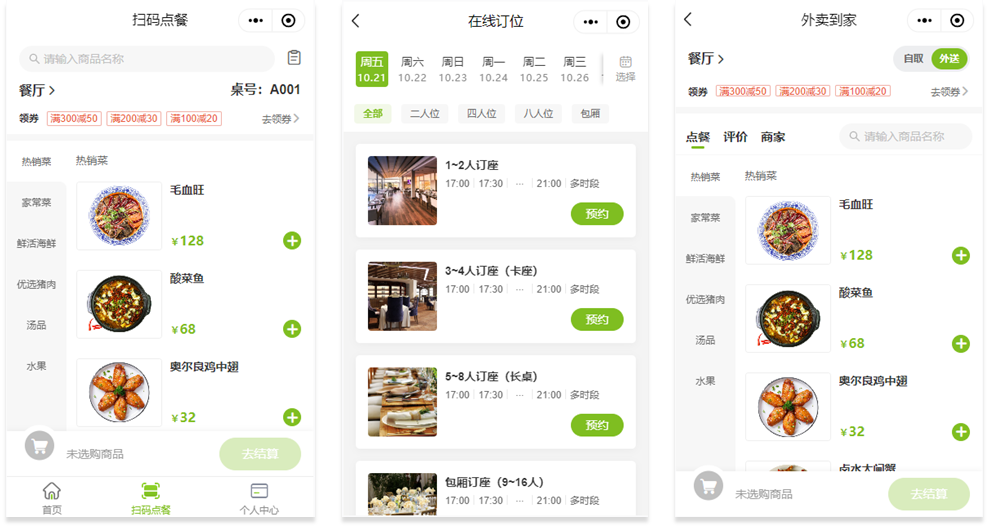Screen dimensions: 989x528
Task: Focus the product search field in 外卖到家
Action: [x=906, y=136]
